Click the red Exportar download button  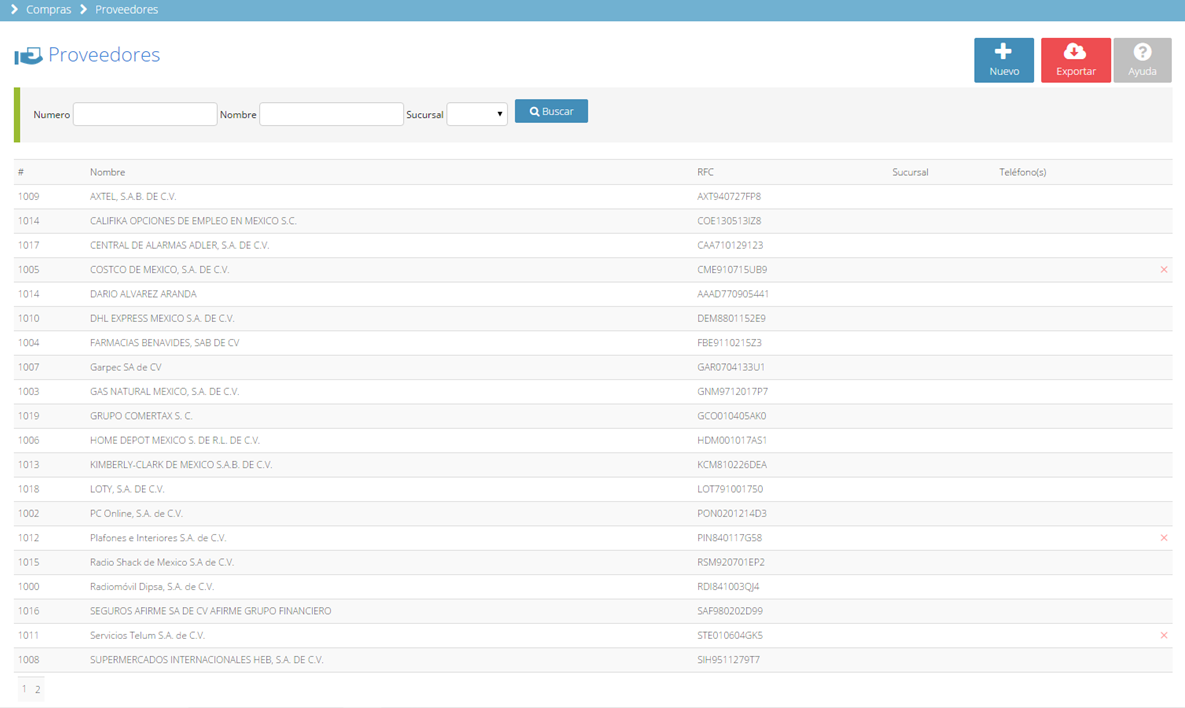tap(1075, 60)
